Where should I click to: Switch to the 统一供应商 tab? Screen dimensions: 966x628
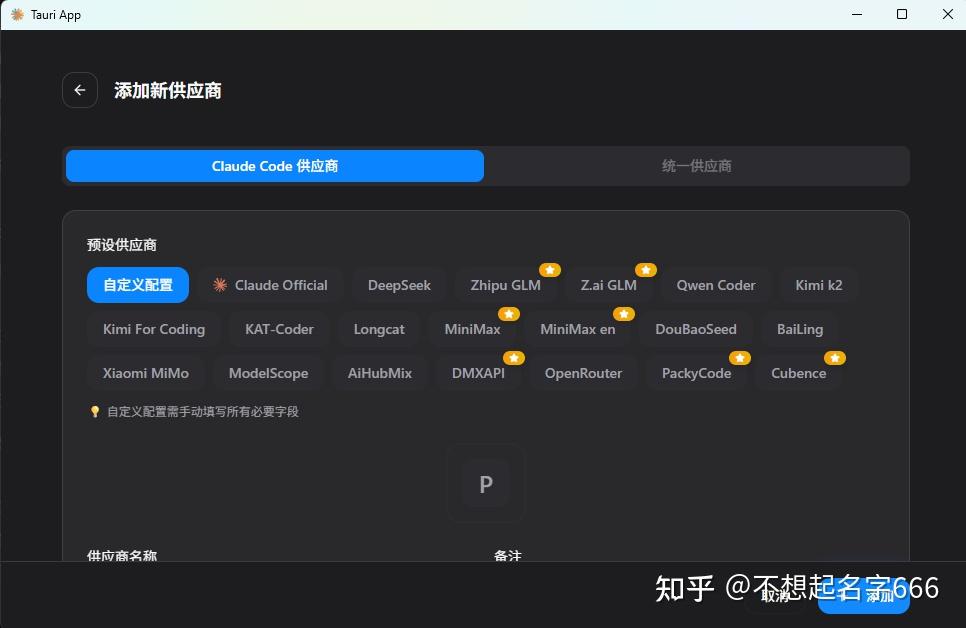pyautogui.click(x=697, y=165)
